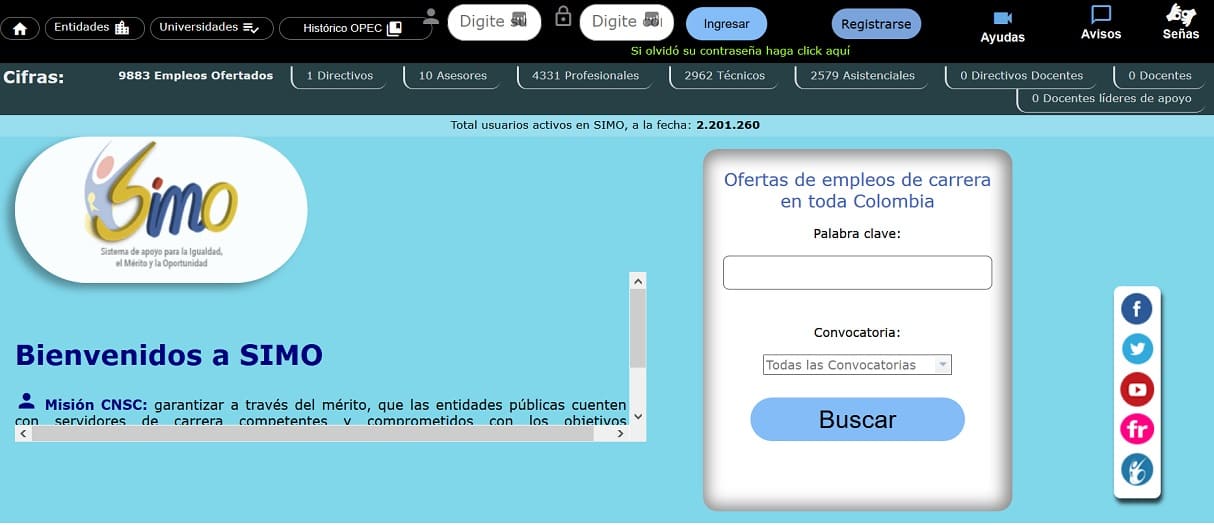The width and height of the screenshot is (1214, 525).
Task: Focus the password input field
Action: (x=627, y=22)
